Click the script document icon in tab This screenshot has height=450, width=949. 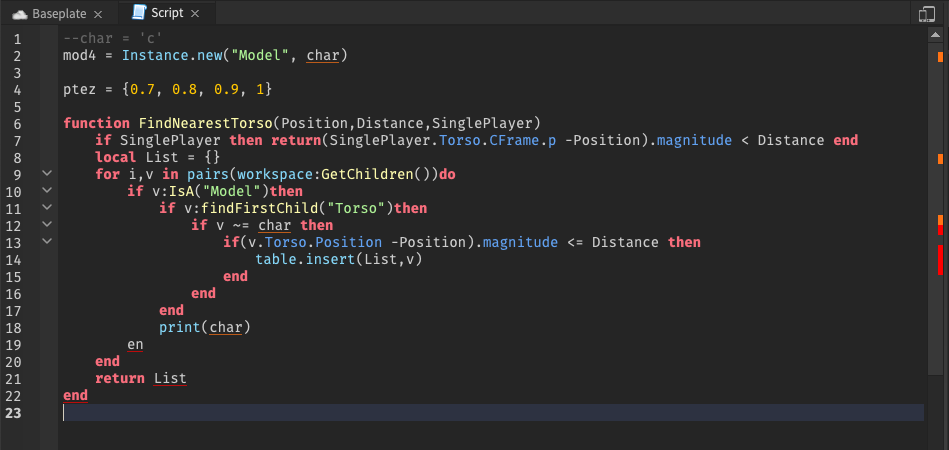(139, 13)
